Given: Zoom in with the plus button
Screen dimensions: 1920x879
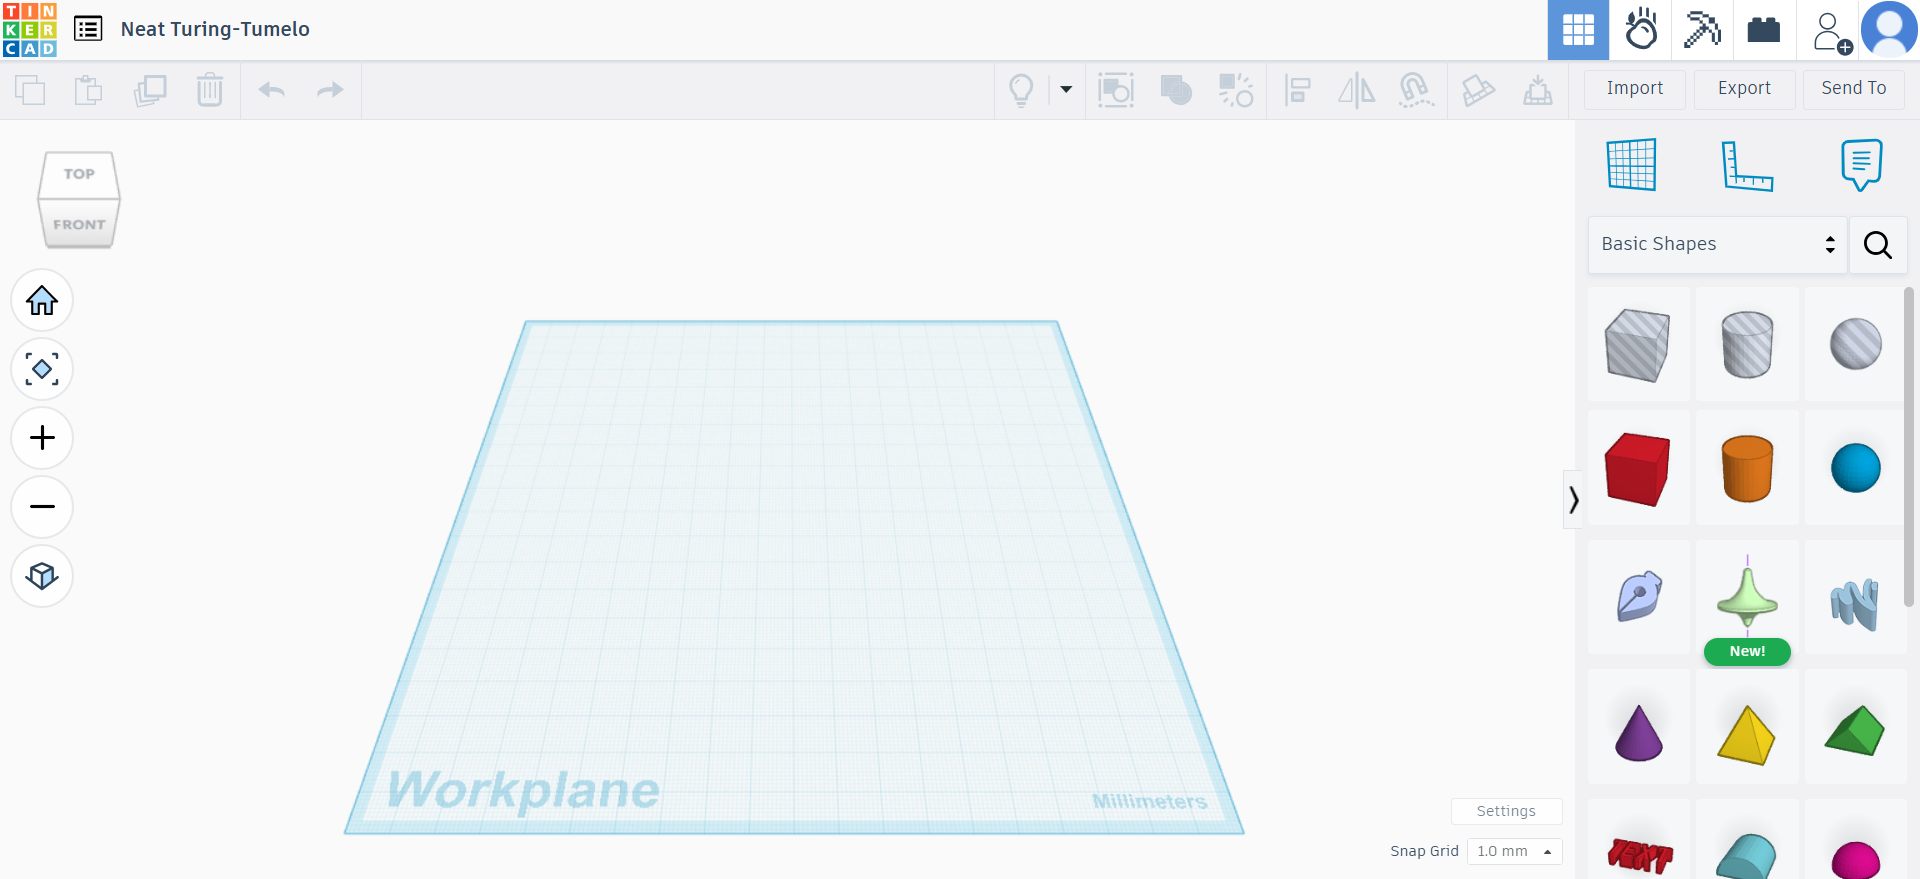Looking at the screenshot, I should click(42, 438).
